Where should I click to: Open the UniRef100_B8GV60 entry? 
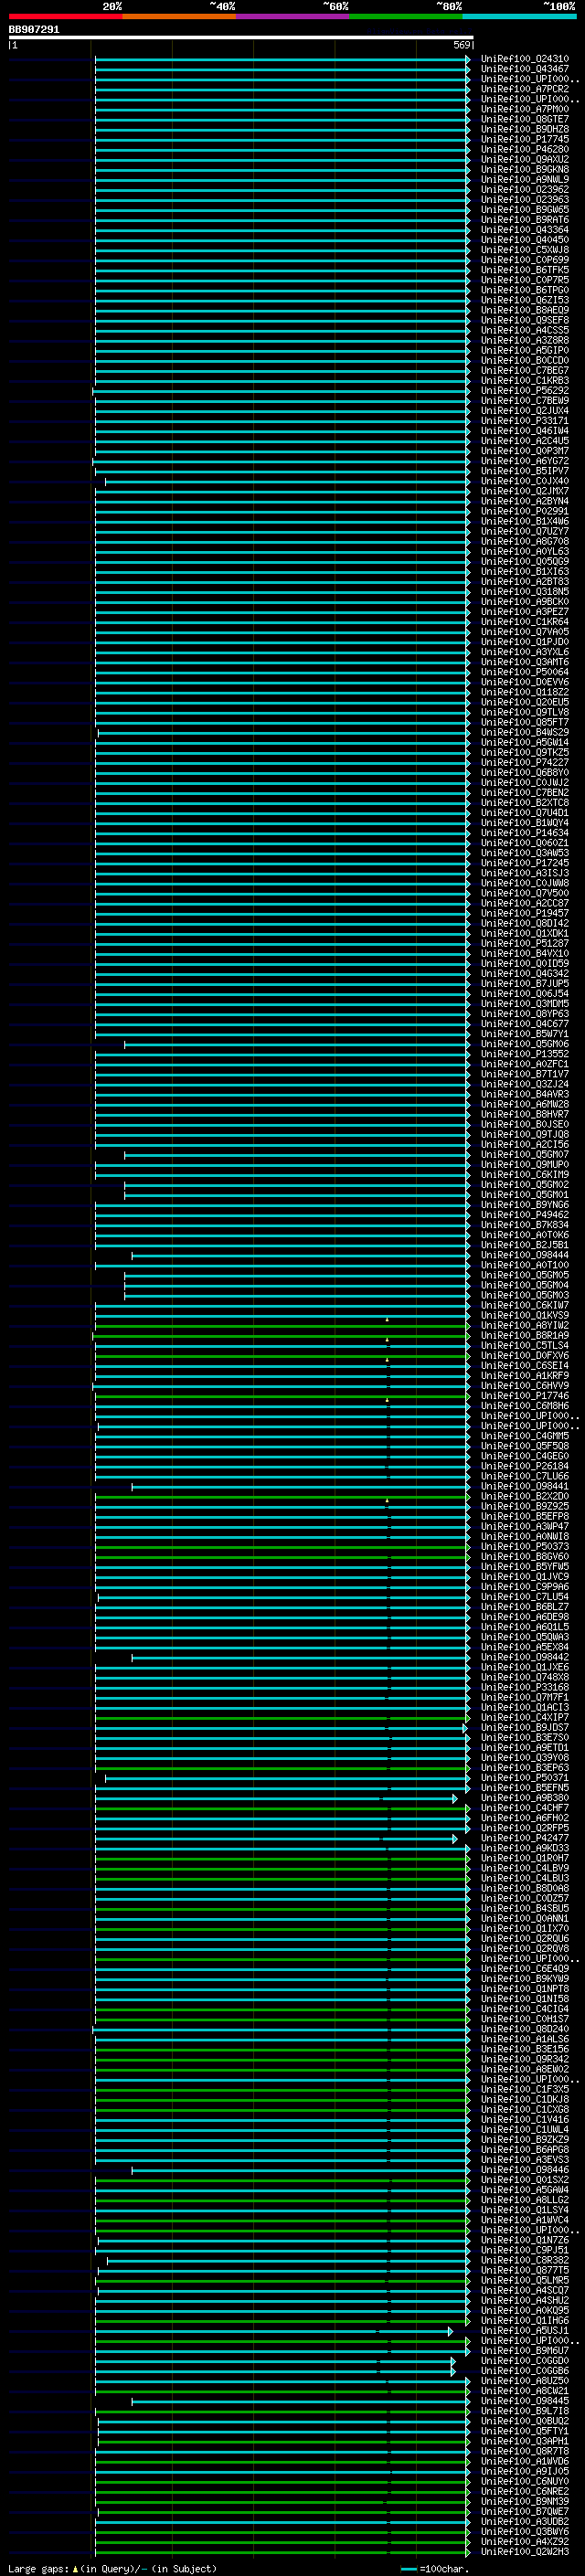(525, 1557)
